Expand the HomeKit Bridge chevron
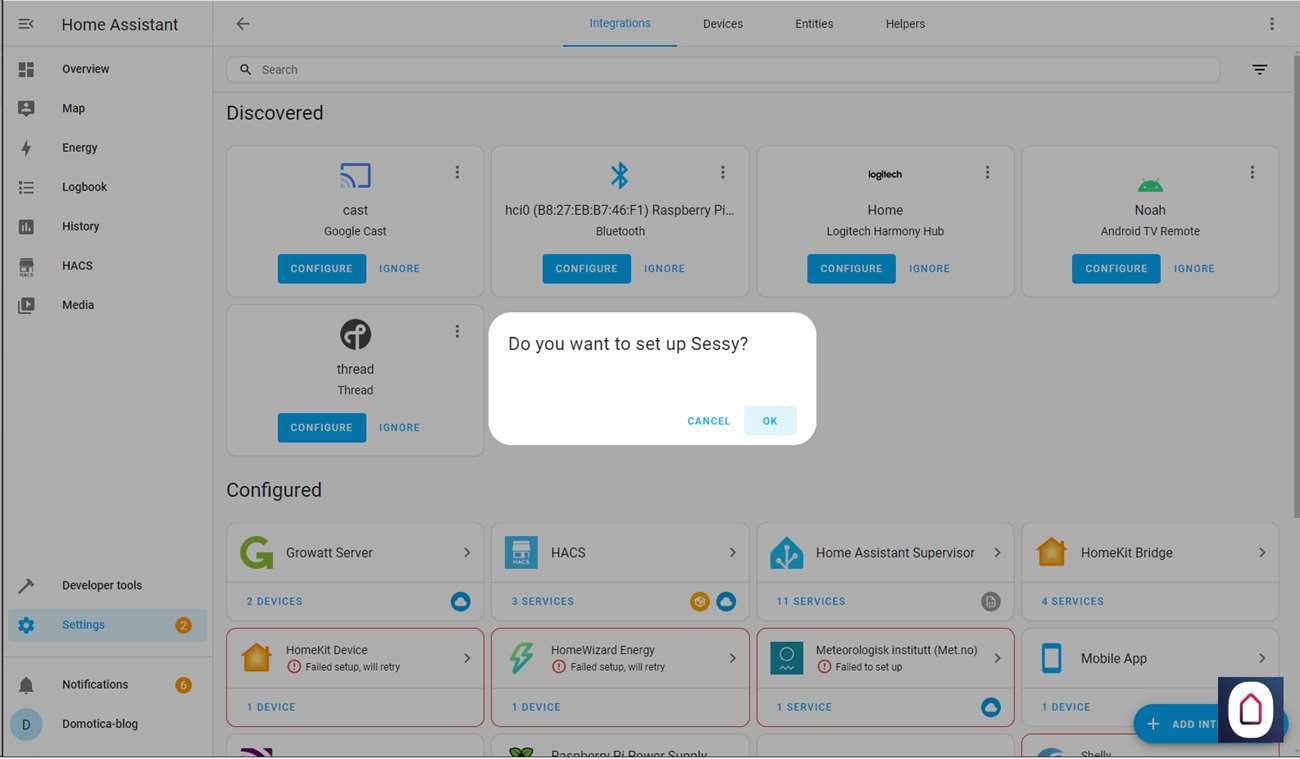The height and width of the screenshot is (759, 1300). point(1262,553)
